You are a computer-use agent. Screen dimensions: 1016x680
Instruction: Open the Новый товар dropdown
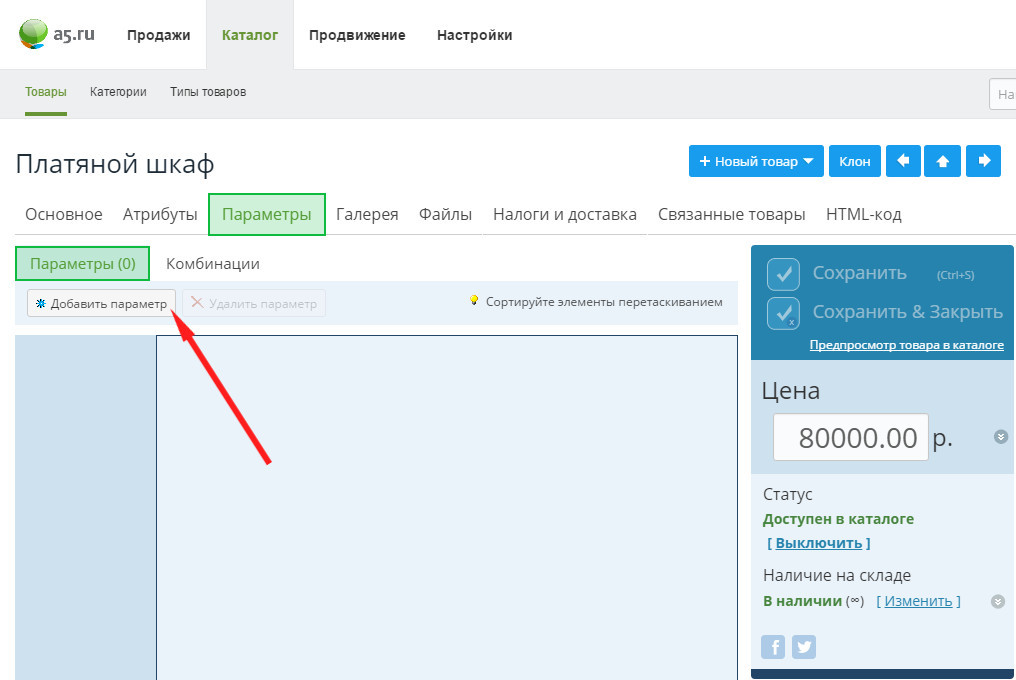pyautogui.click(x=756, y=161)
